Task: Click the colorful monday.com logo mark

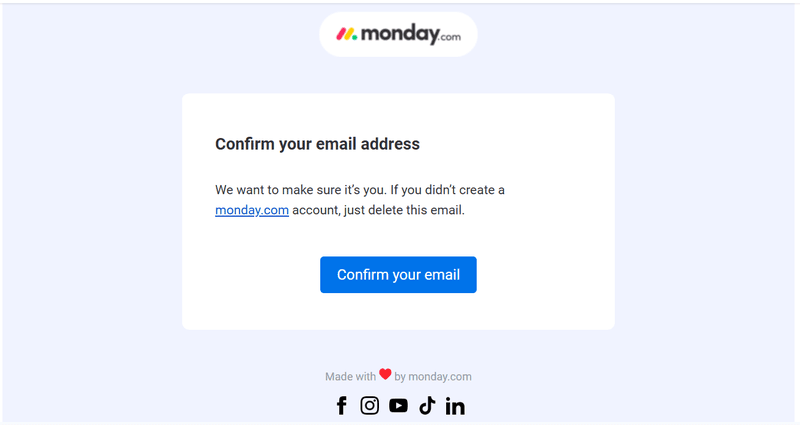Action: pos(346,34)
